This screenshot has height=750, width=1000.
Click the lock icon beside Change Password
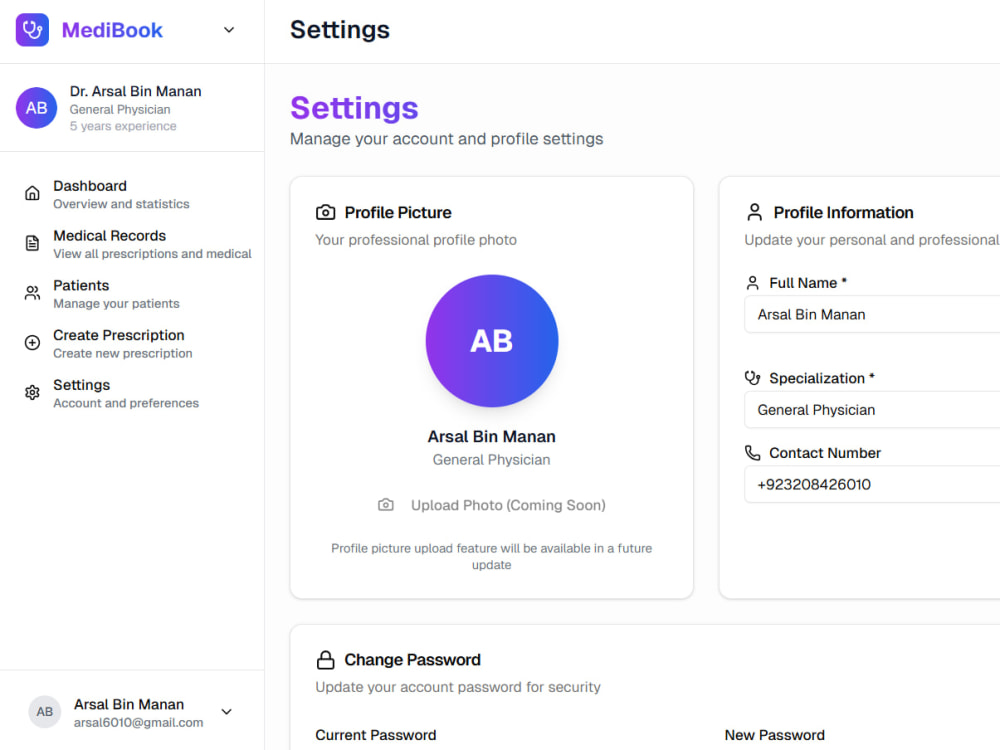(325, 659)
